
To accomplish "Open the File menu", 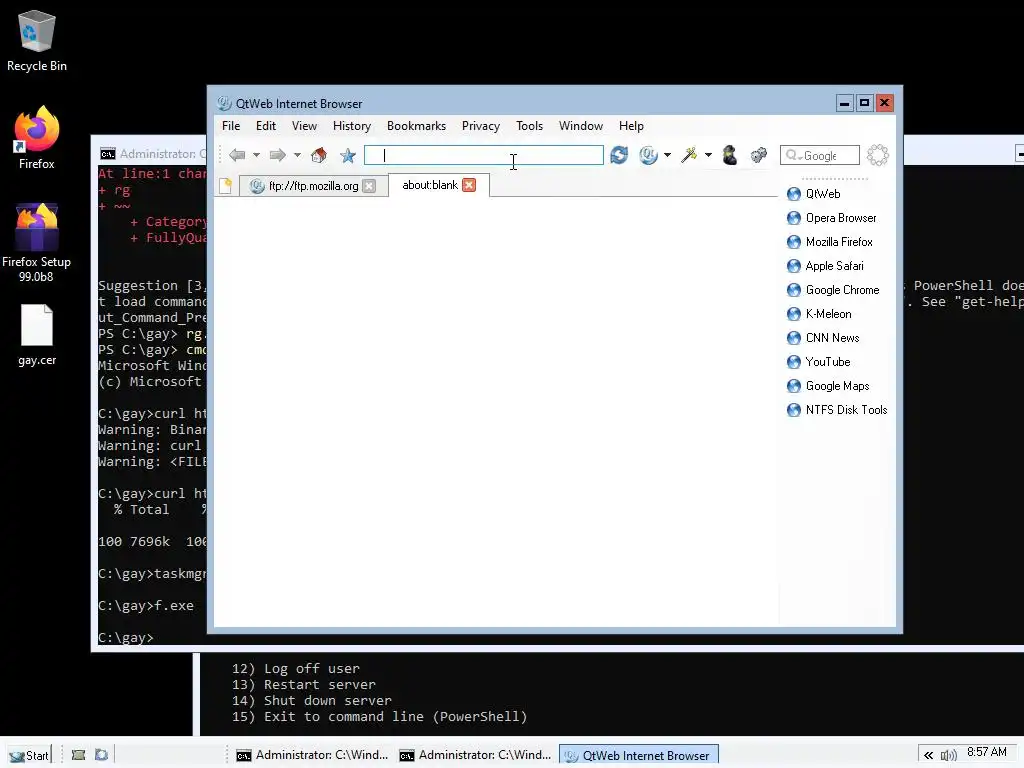I will [x=231, y=126].
